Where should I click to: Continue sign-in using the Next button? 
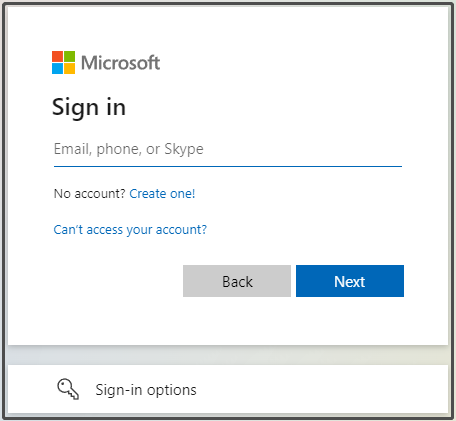(350, 281)
